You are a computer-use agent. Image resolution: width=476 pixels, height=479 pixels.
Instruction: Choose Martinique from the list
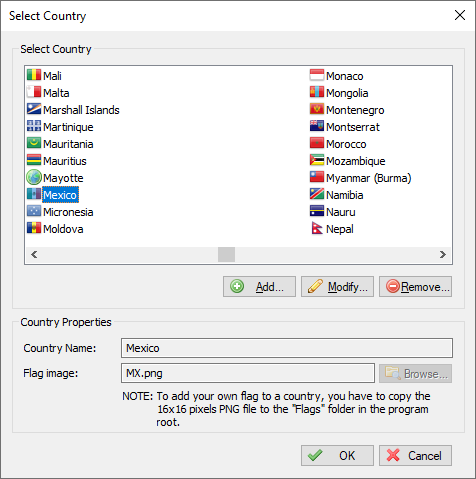click(x=68, y=127)
